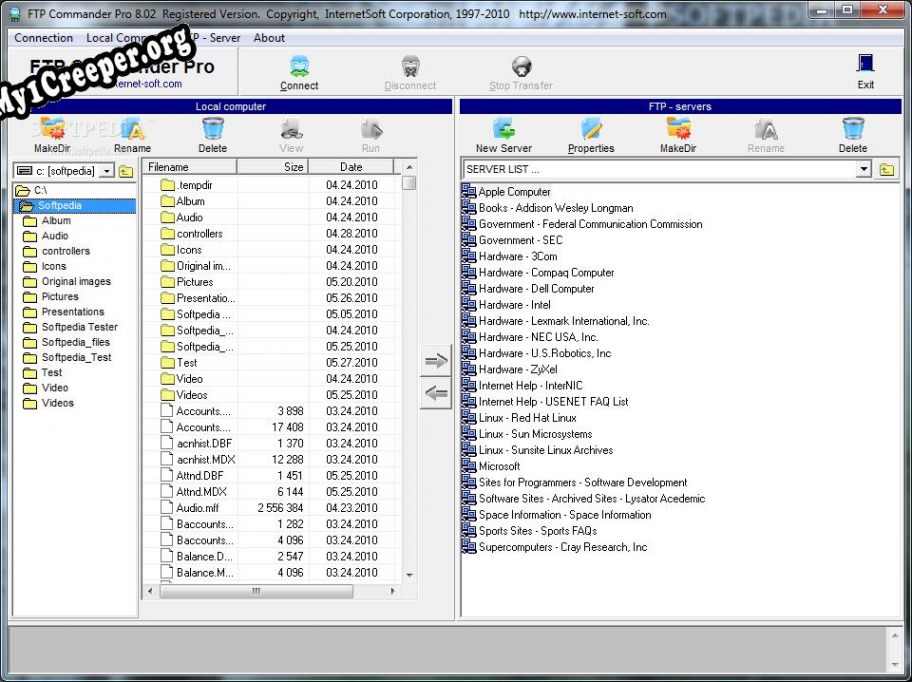The height and width of the screenshot is (682, 912).
Task: Open server Properties icon
Action: [591, 130]
